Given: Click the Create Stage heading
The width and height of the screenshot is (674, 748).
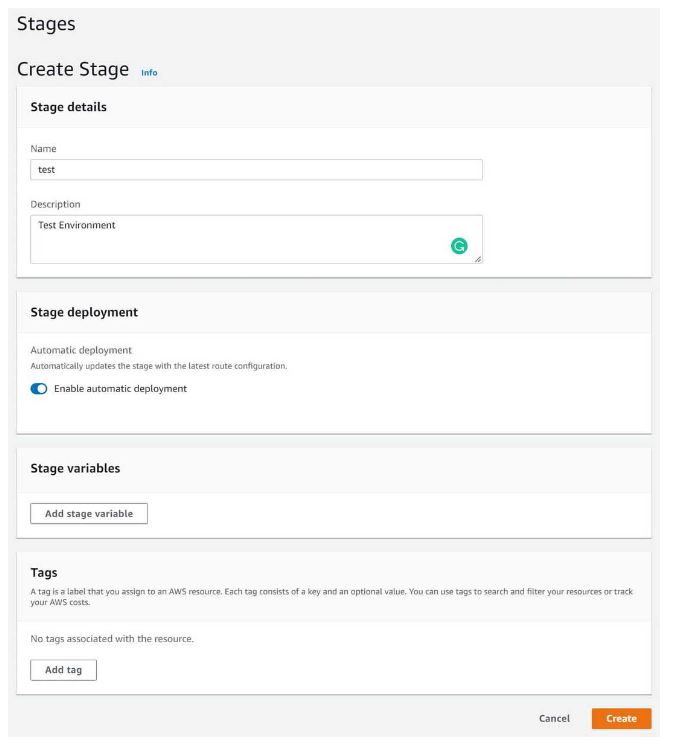Looking at the screenshot, I should coord(73,70).
